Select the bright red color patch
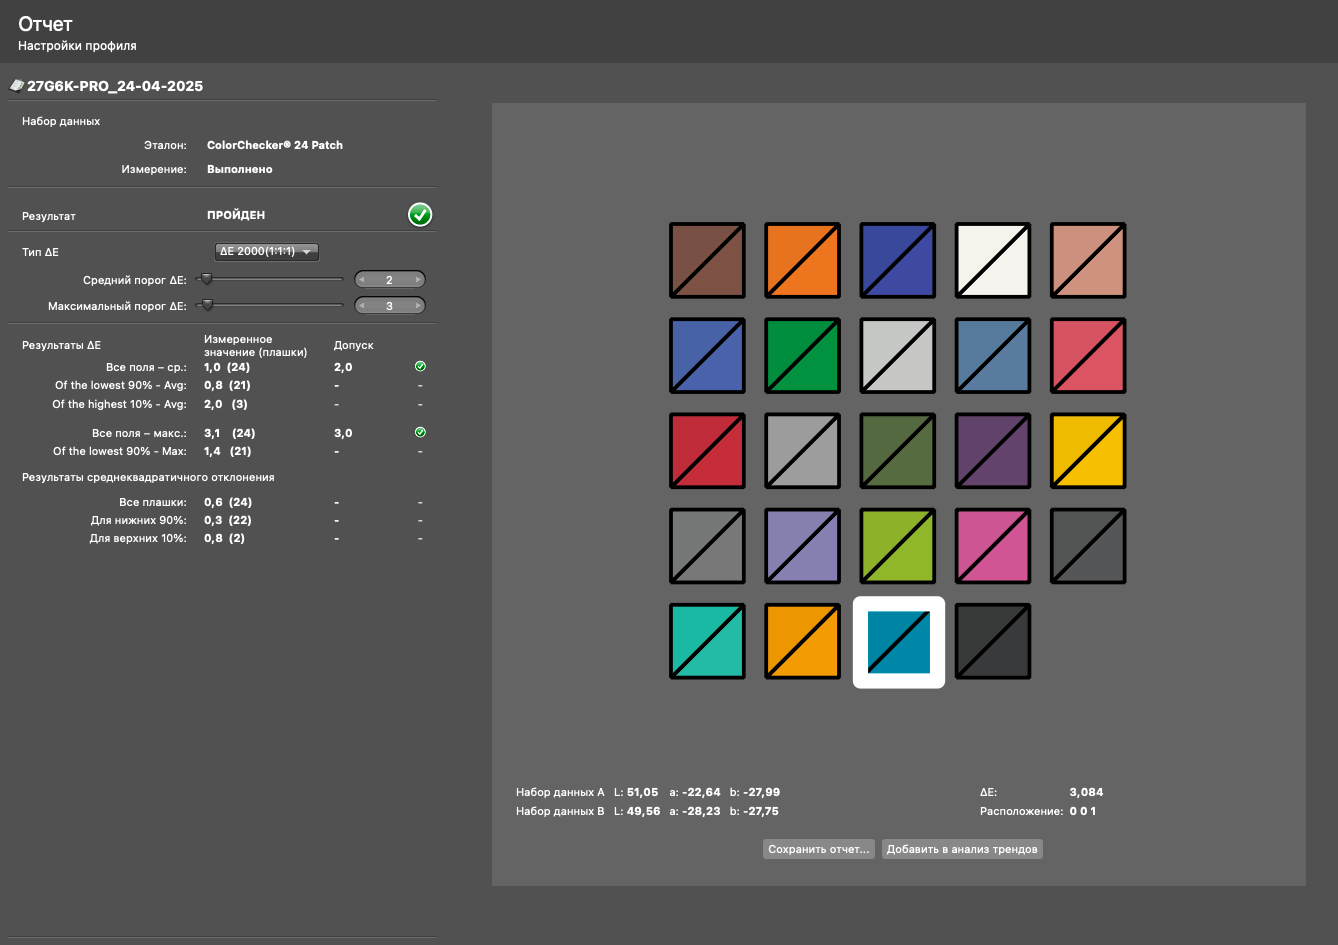The height and width of the screenshot is (945, 1338). point(707,451)
